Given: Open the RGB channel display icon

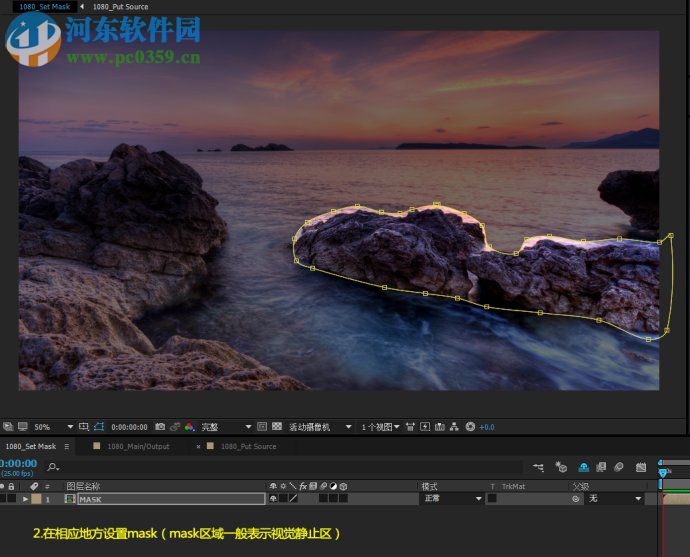Looking at the screenshot, I should (189, 426).
